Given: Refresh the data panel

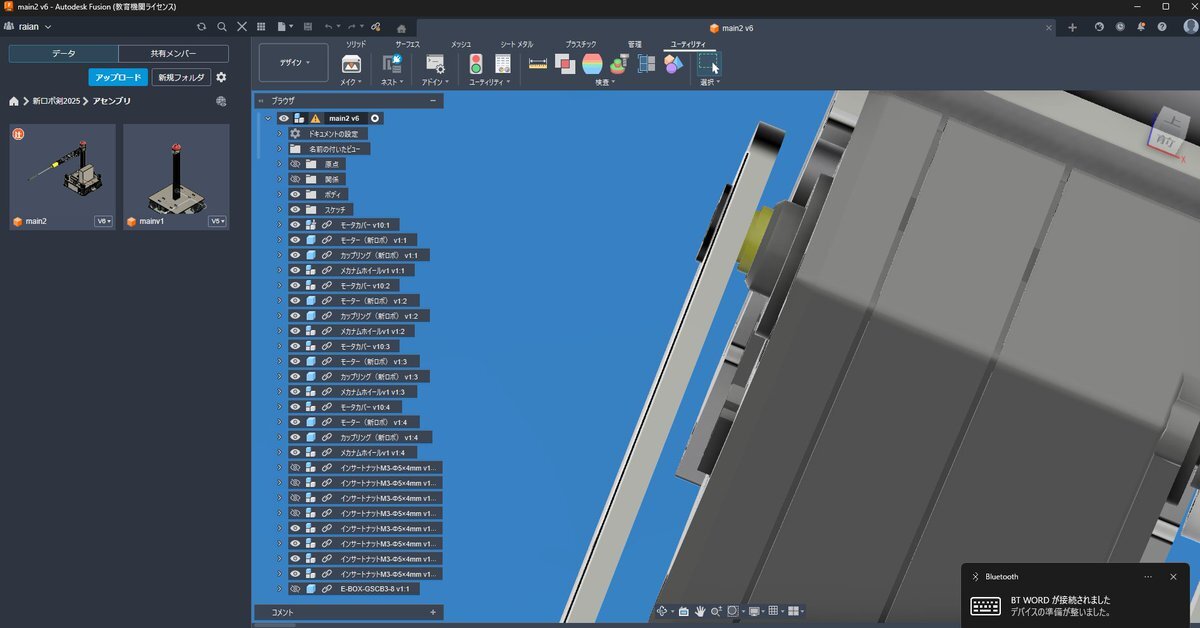Looking at the screenshot, I should pos(201,27).
